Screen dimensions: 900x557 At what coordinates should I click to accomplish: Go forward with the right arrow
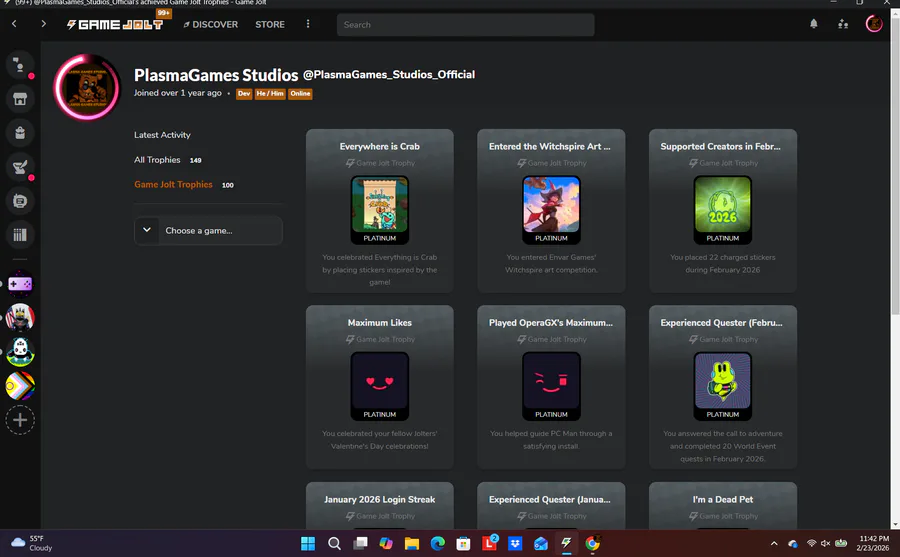coord(43,24)
